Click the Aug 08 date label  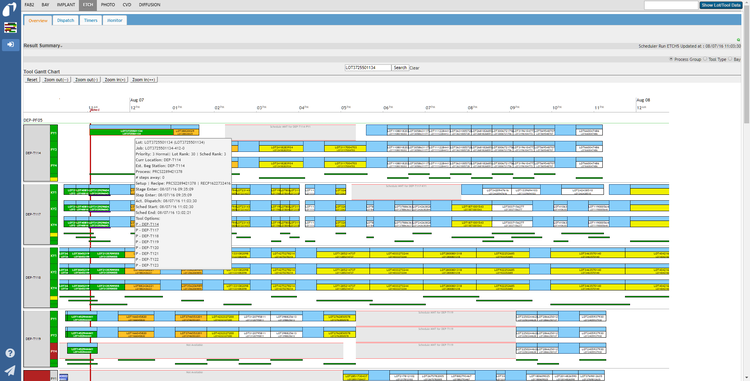coord(643,100)
